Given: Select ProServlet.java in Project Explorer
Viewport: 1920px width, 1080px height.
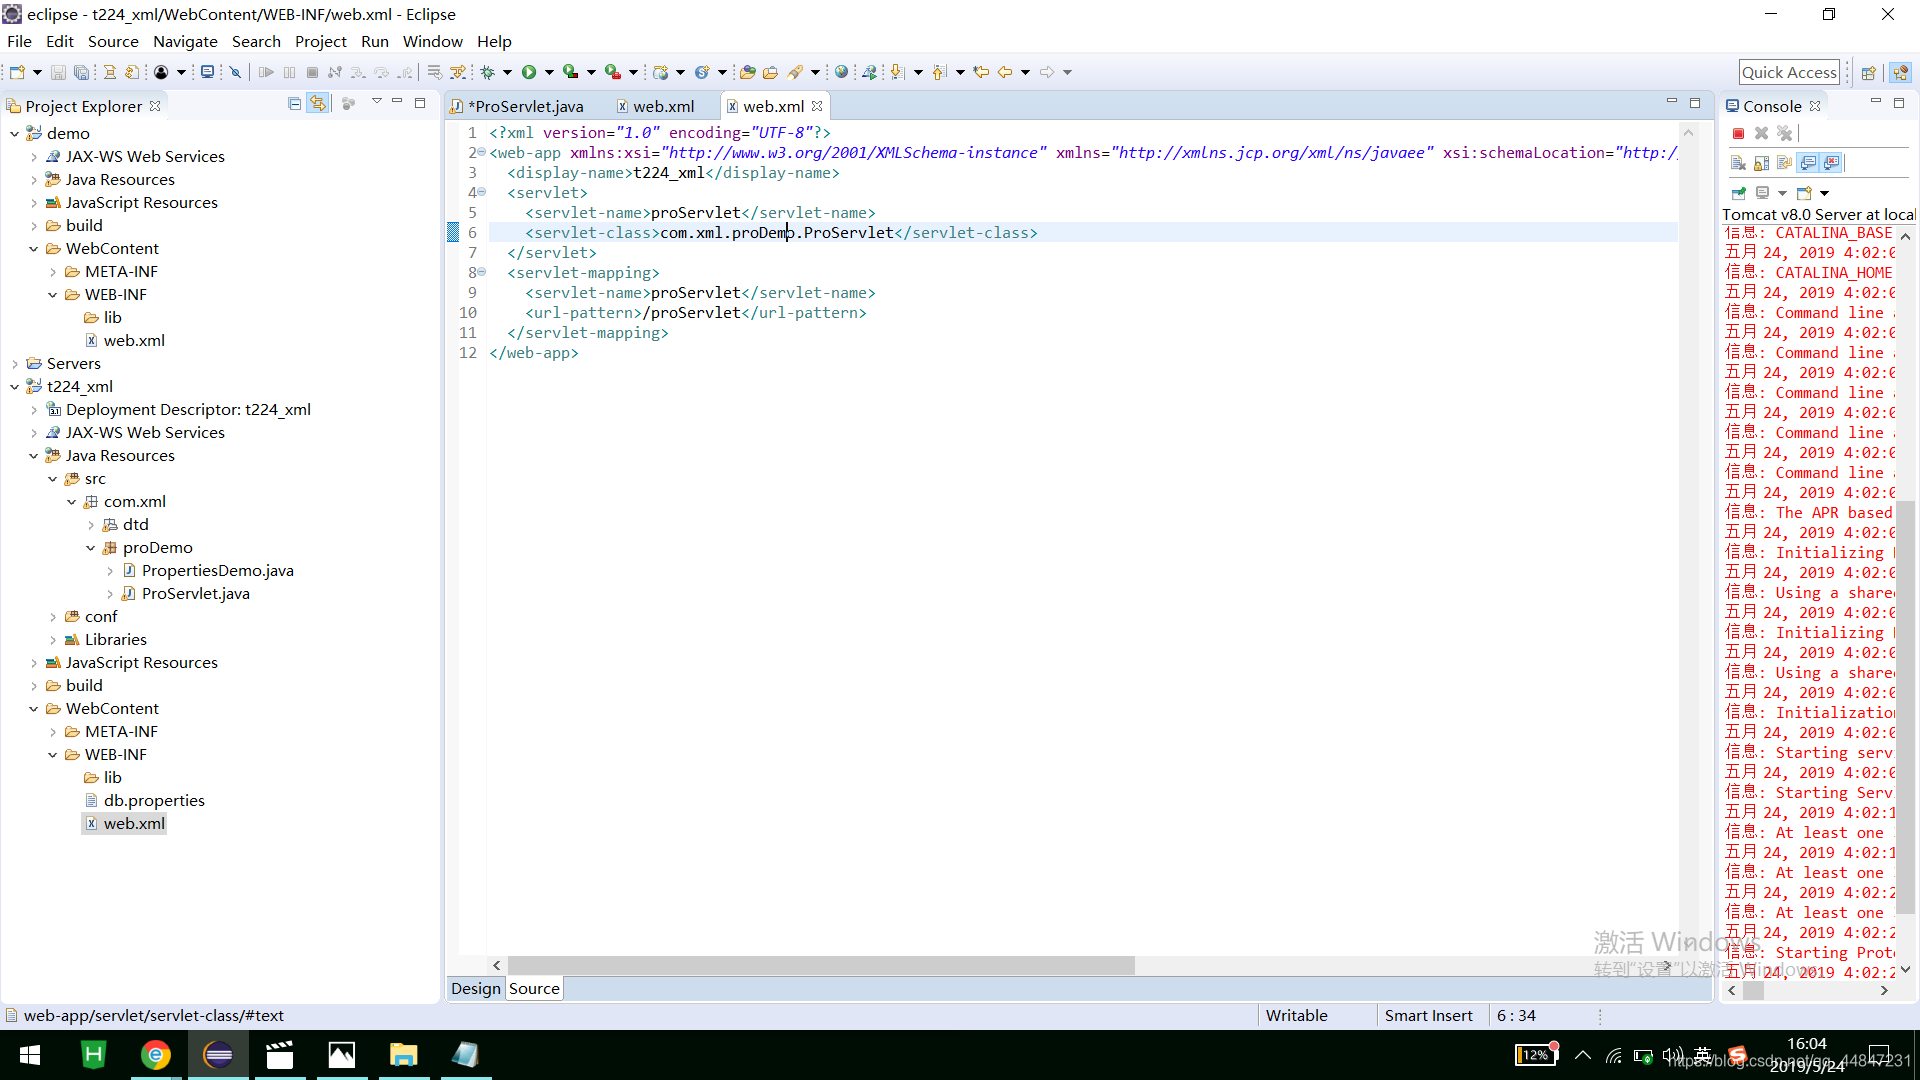Looking at the screenshot, I should (195, 593).
